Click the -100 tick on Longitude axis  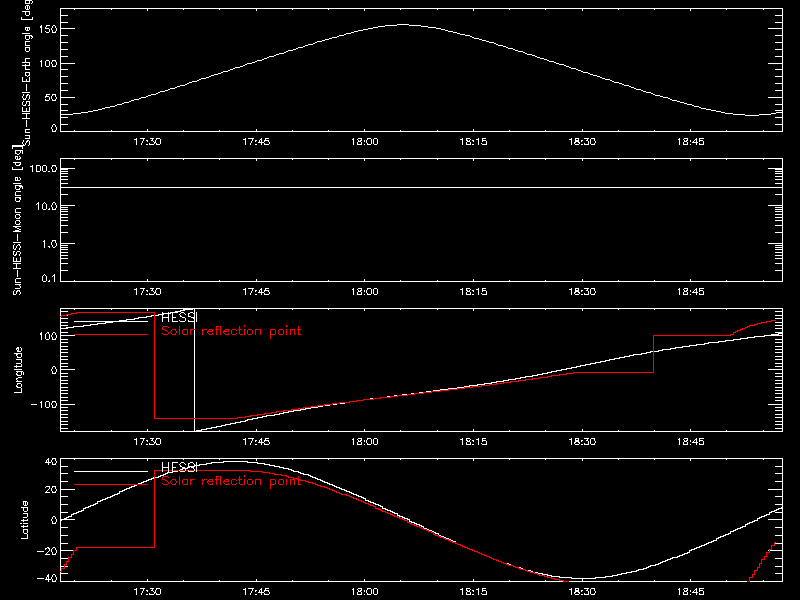pyautogui.click(x=44, y=404)
